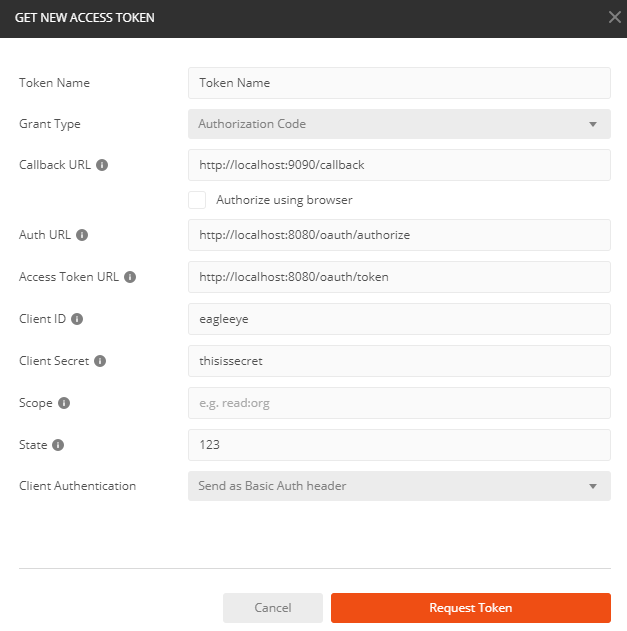Viewport: 627px width, 631px height.
Task: Enable the Authorize using browser checkbox
Action: [198, 200]
